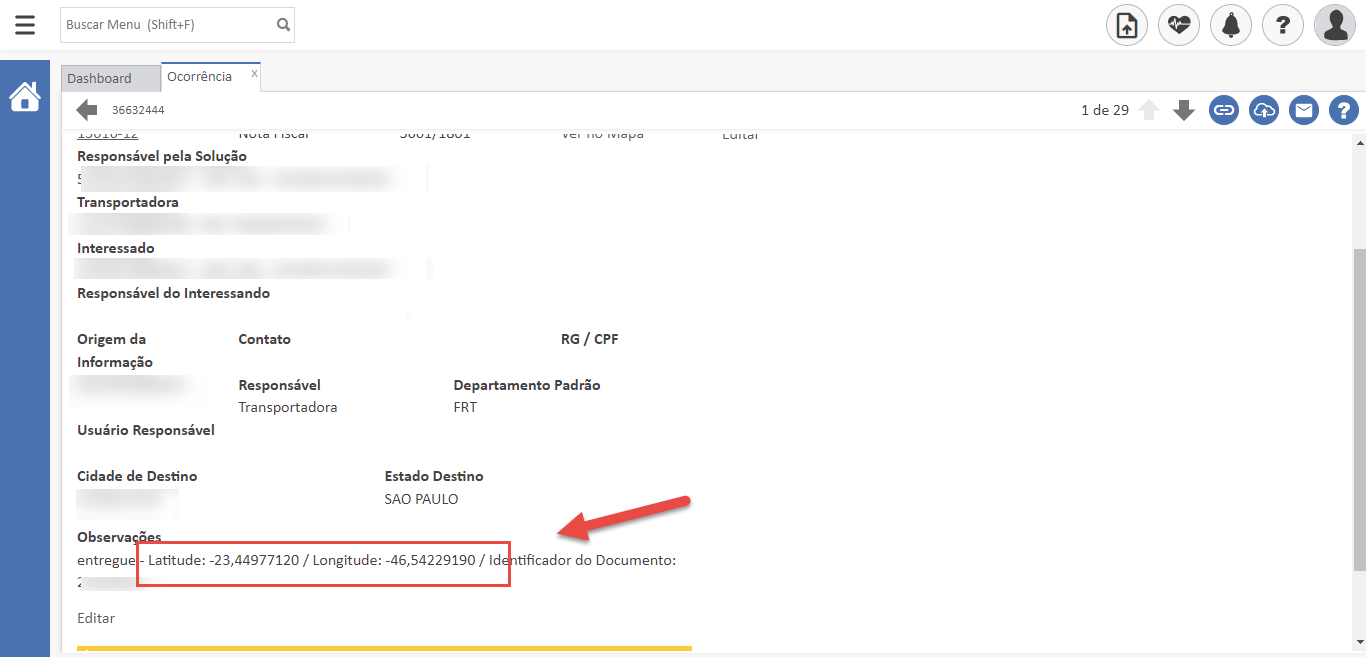
Task: Click Editar link below Observações
Action: [x=96, y=618]
